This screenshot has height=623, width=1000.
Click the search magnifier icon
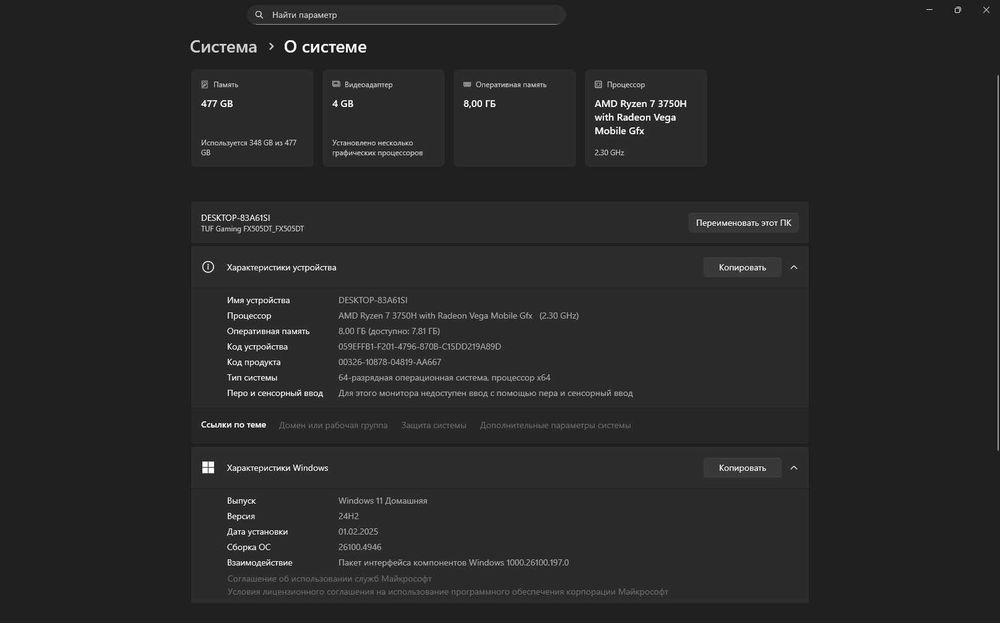coord(259,15)
